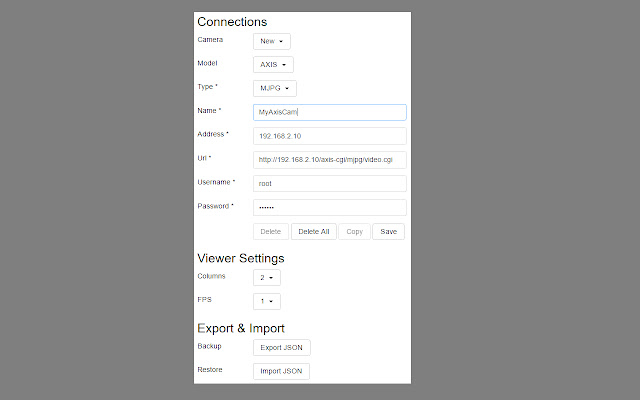The image size is (640, 400).
Task: Save the camera connection
Action: pos(388,231)
